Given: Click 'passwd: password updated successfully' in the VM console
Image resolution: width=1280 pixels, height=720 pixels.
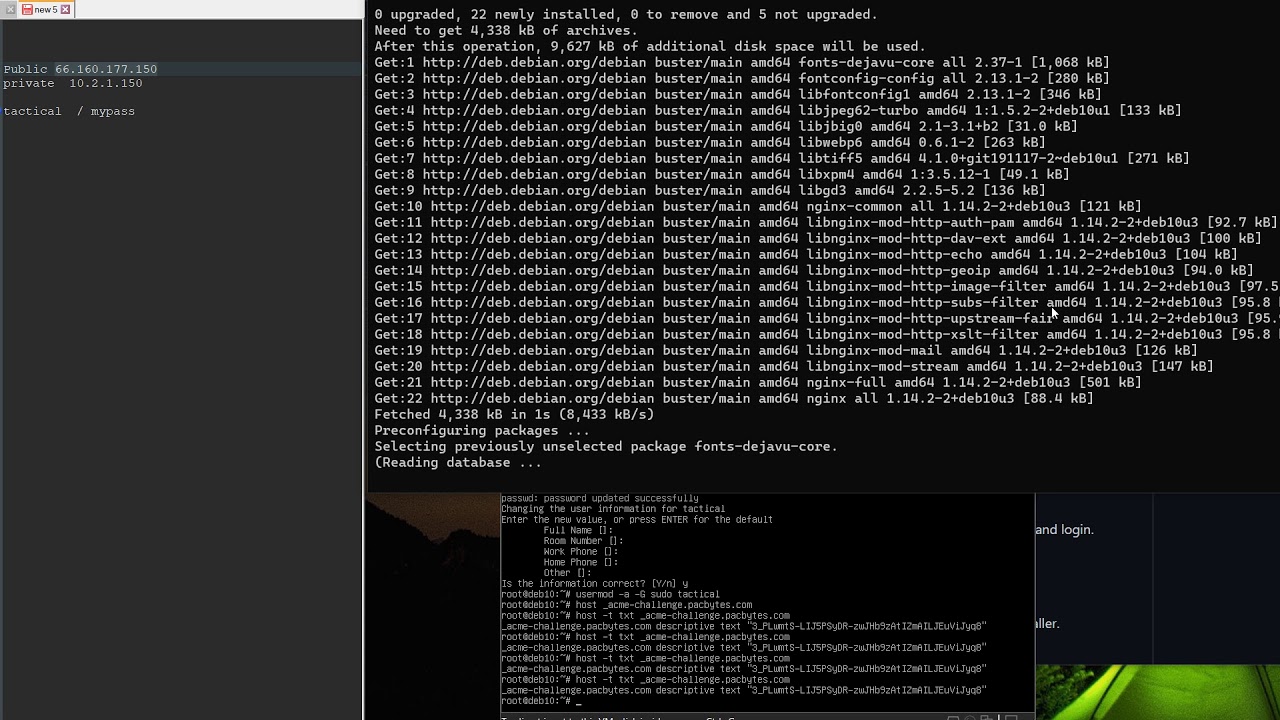Looking at the screenshot, I should coord(600,498).
